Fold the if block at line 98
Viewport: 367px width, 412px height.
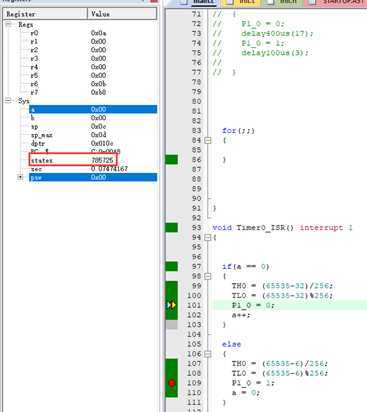pos(208,276)
